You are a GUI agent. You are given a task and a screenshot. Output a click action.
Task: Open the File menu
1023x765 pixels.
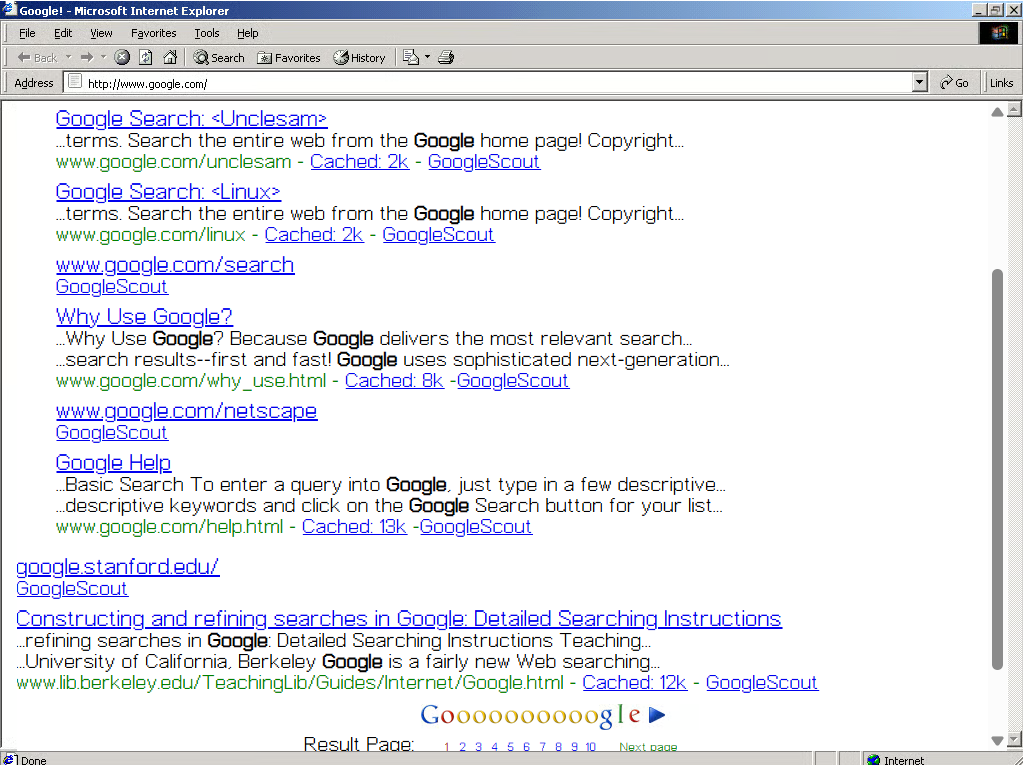click(x=27, y=33)
